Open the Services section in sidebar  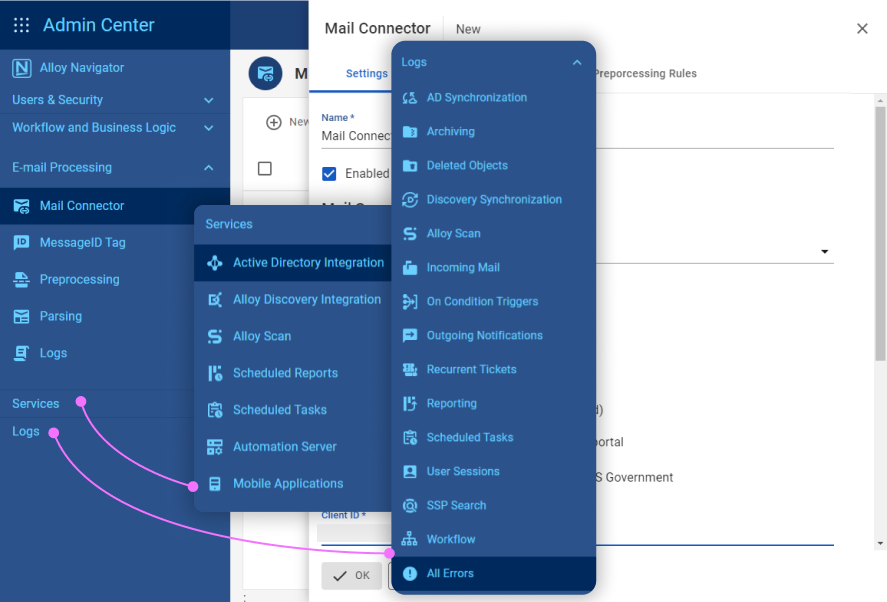point(36,403)
